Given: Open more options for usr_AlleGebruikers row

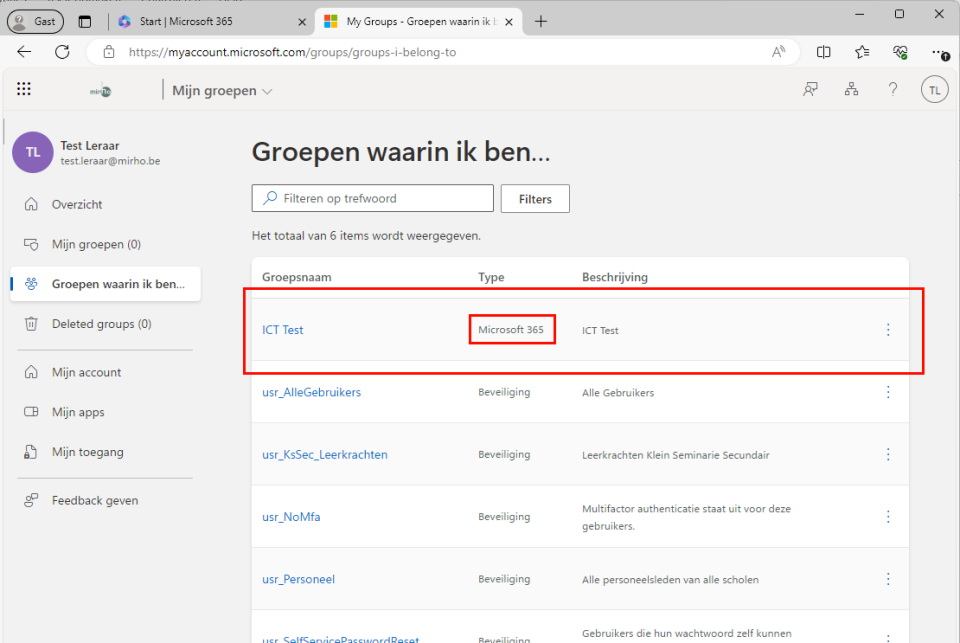Looking at the screenshot, I should tap(888, 392).
